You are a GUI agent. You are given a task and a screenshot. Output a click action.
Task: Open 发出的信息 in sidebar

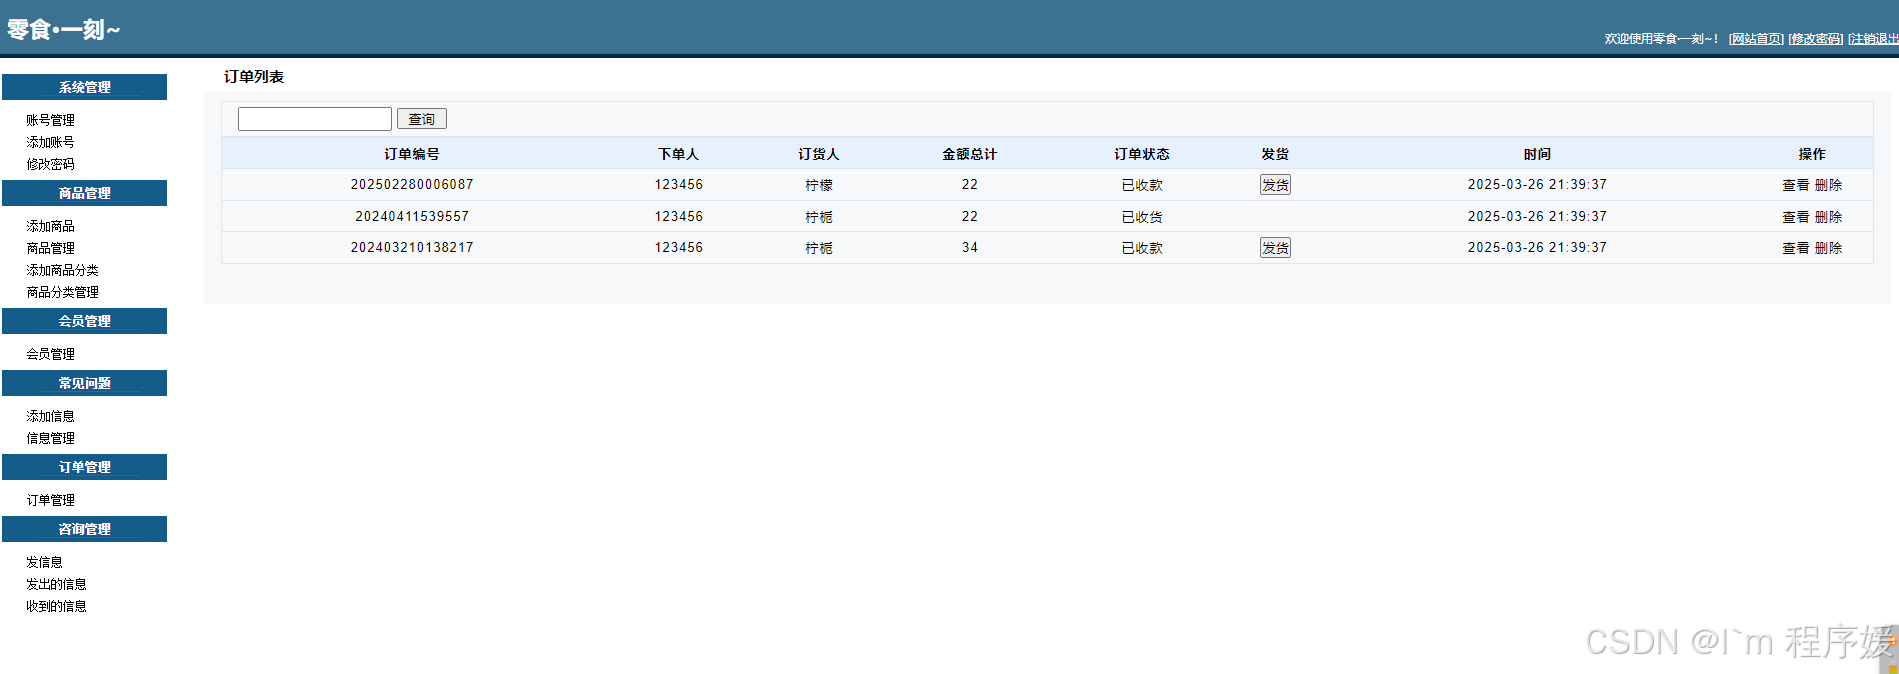[x=56, y=584]
